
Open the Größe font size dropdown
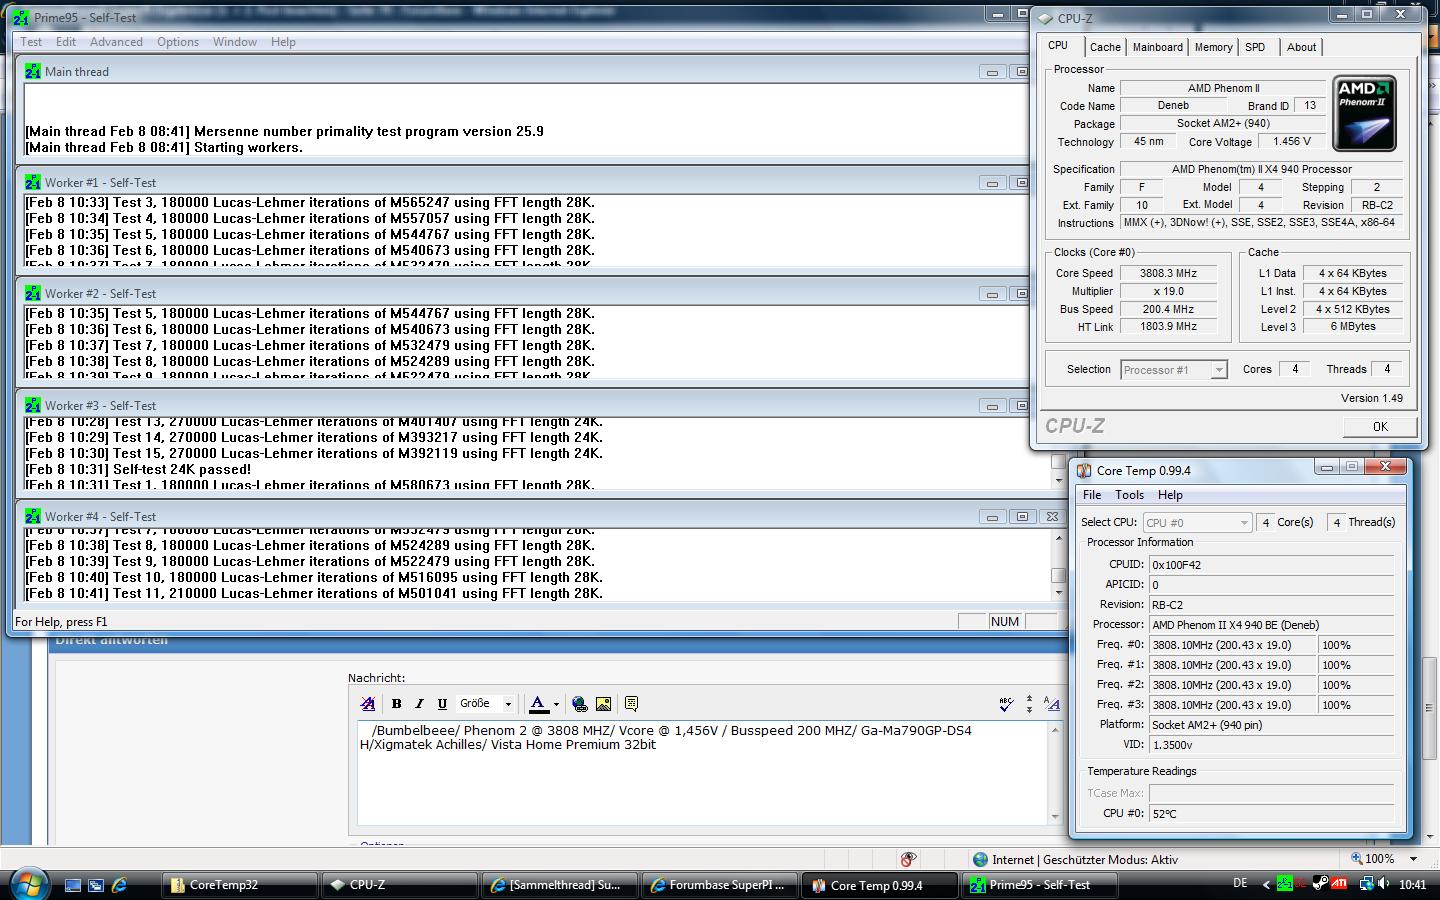tap(485, 704)
